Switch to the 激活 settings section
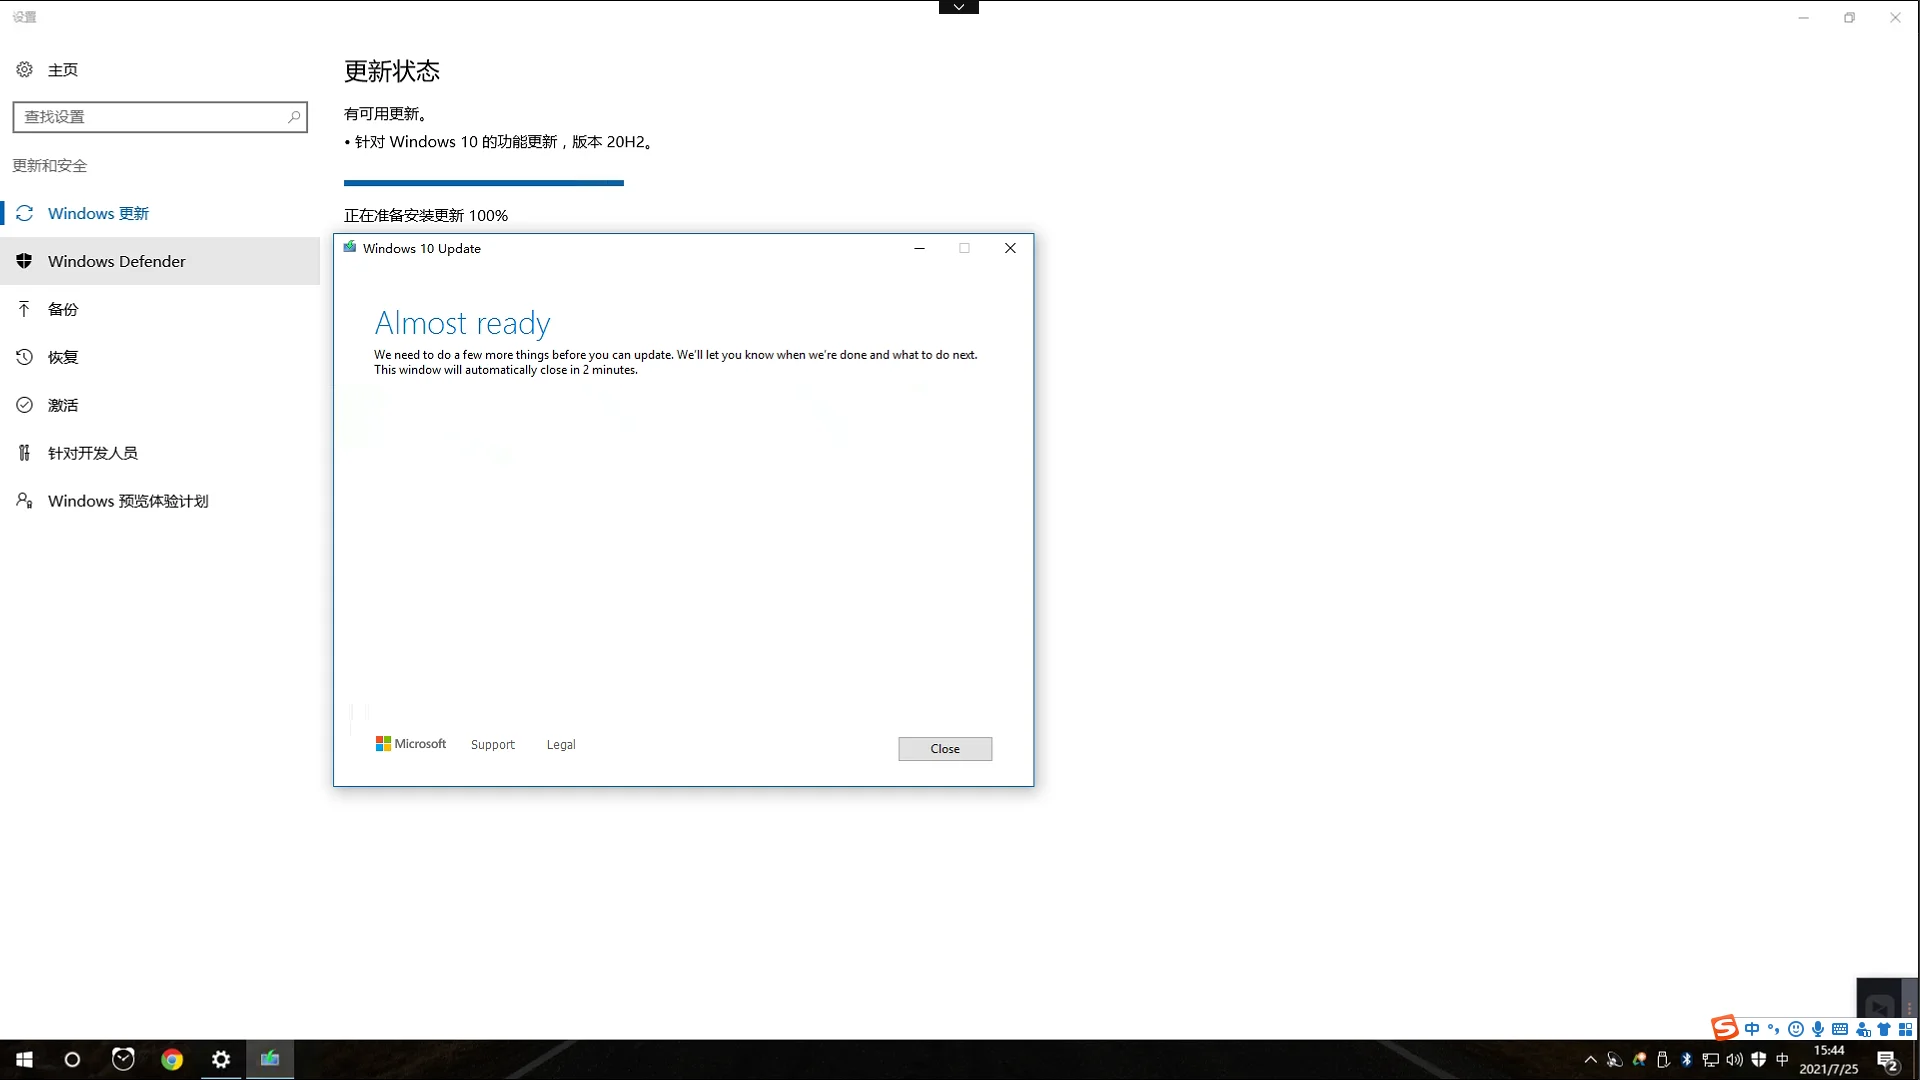The image size is (1920, 1080). pos(62,405)
